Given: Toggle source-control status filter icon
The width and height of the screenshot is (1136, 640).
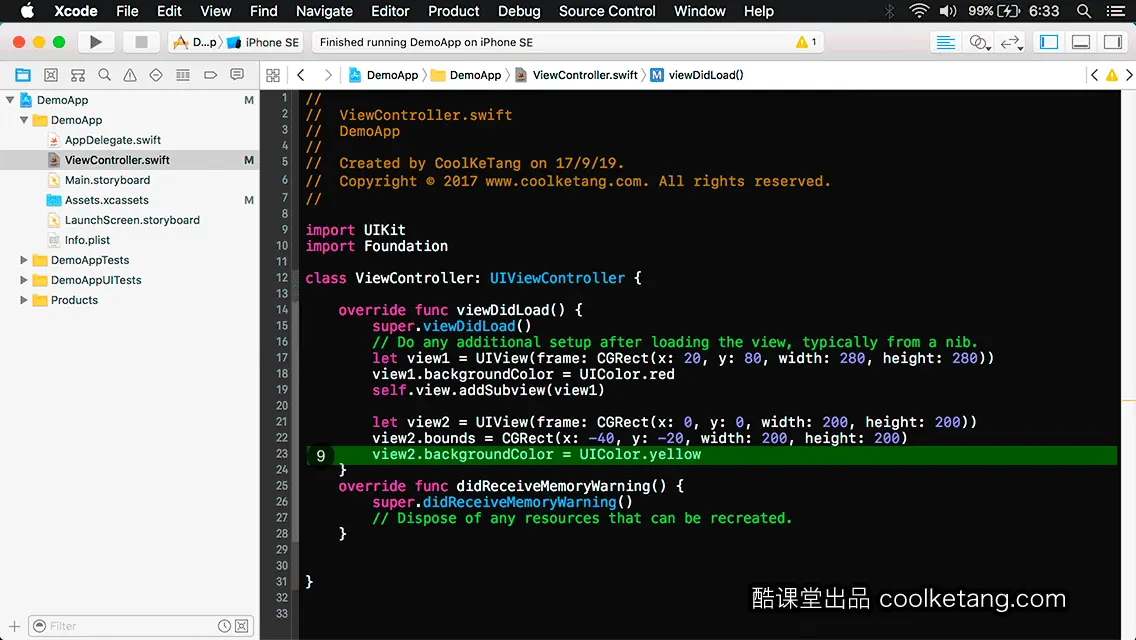Looking at the screenshot, I should click(x=242, y=626).
